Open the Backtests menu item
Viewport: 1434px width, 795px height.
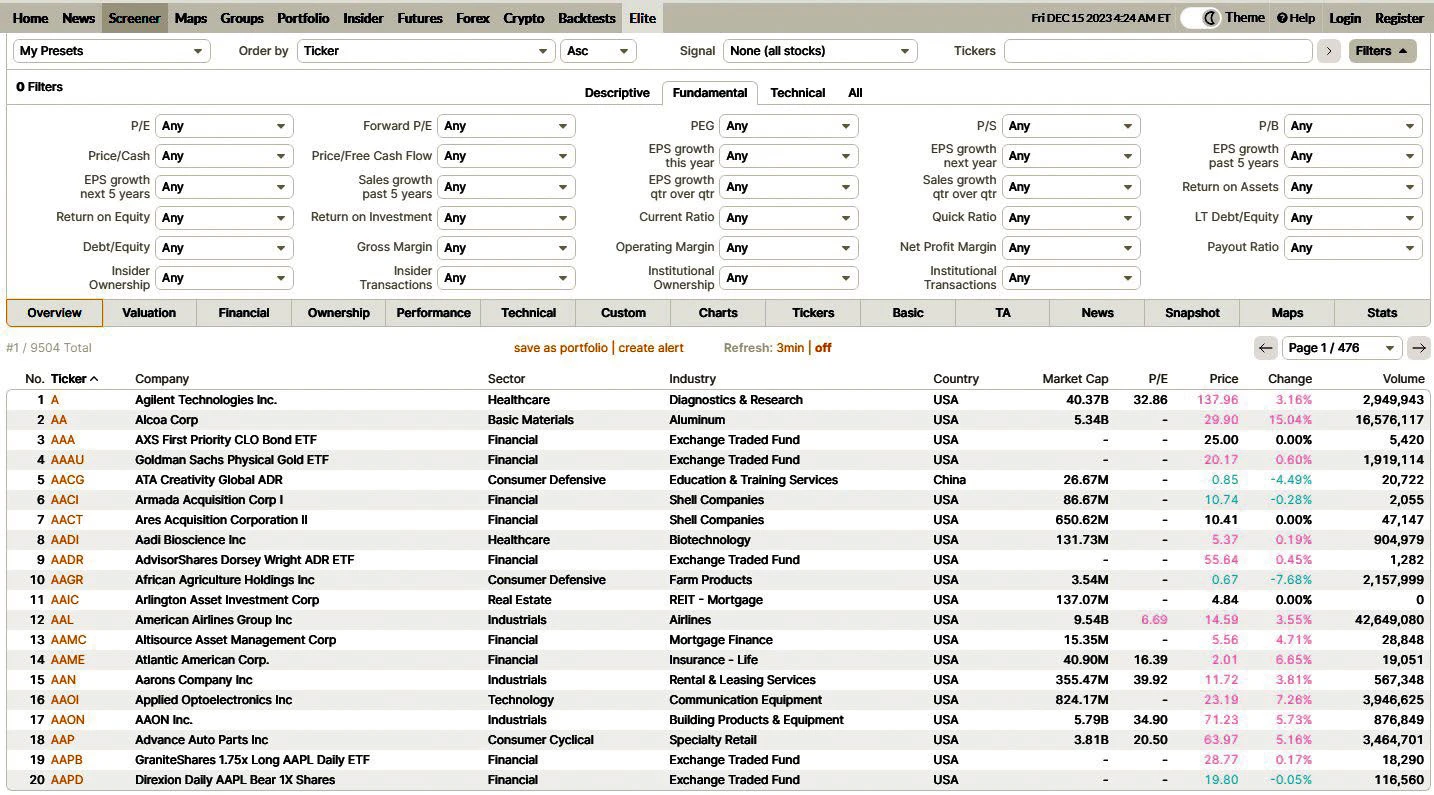pyautogui.click(x=587, y=18)
